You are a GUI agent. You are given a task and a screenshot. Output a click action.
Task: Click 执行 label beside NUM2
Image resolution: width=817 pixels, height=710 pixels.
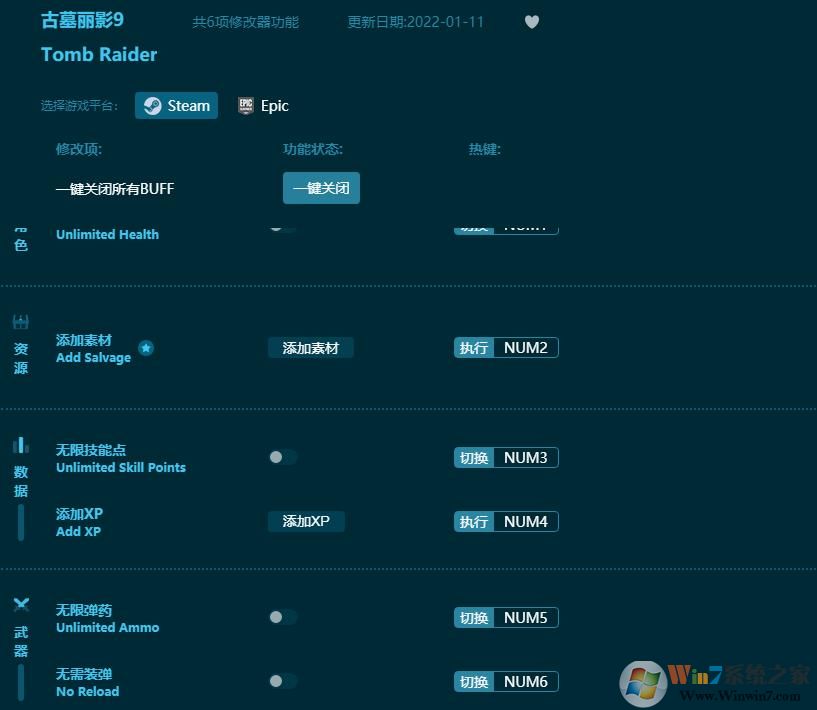click(x=474, y=347)
